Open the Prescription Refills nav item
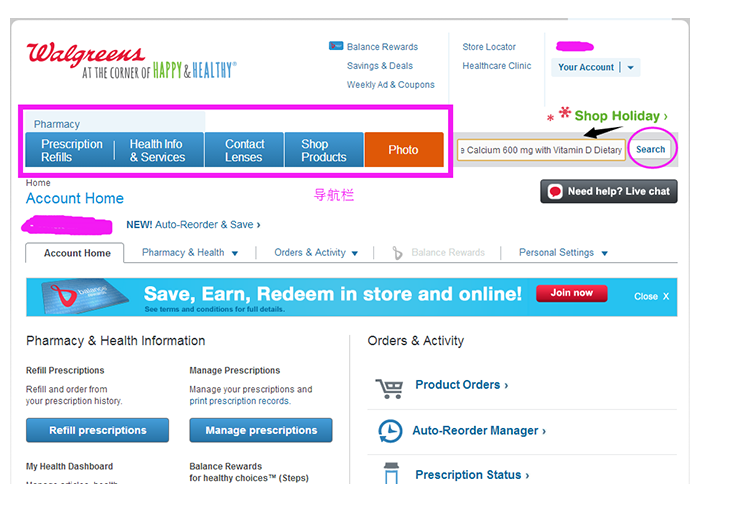733x512 pixels. click(72, 150)
